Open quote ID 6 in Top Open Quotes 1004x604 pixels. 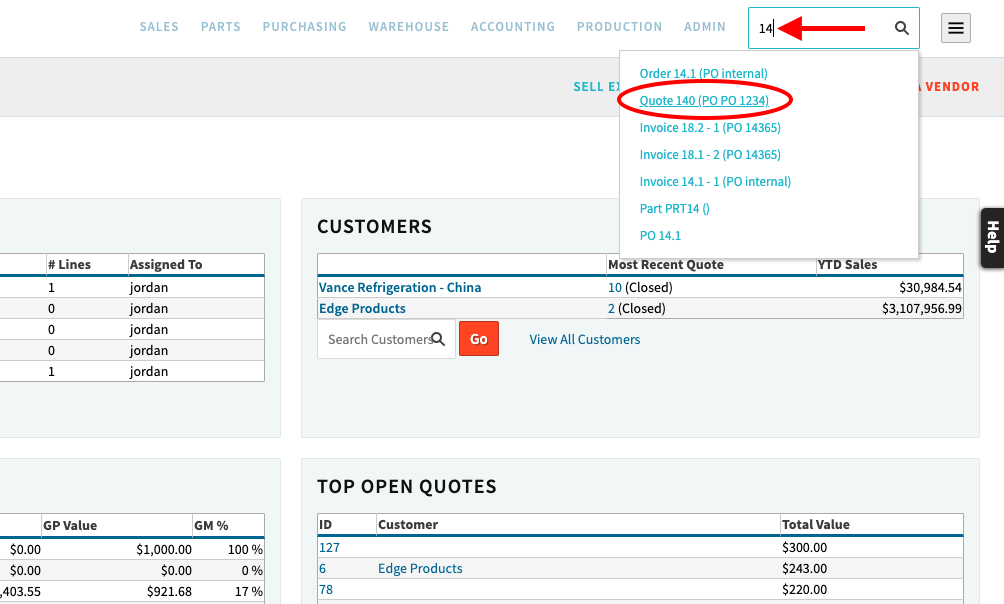323,569
